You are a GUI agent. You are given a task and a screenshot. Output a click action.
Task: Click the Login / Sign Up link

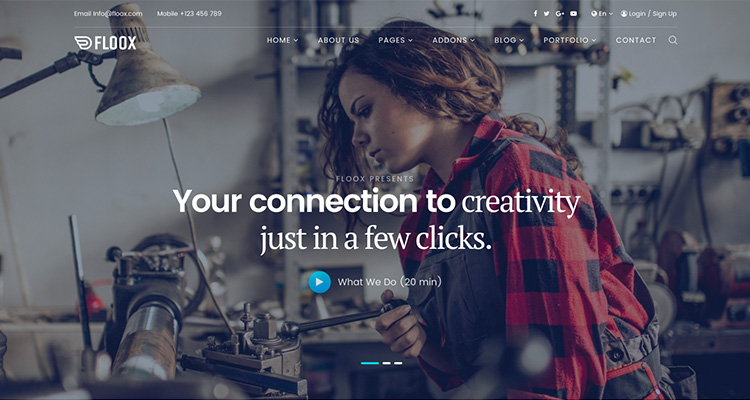(x=652, y=14)
